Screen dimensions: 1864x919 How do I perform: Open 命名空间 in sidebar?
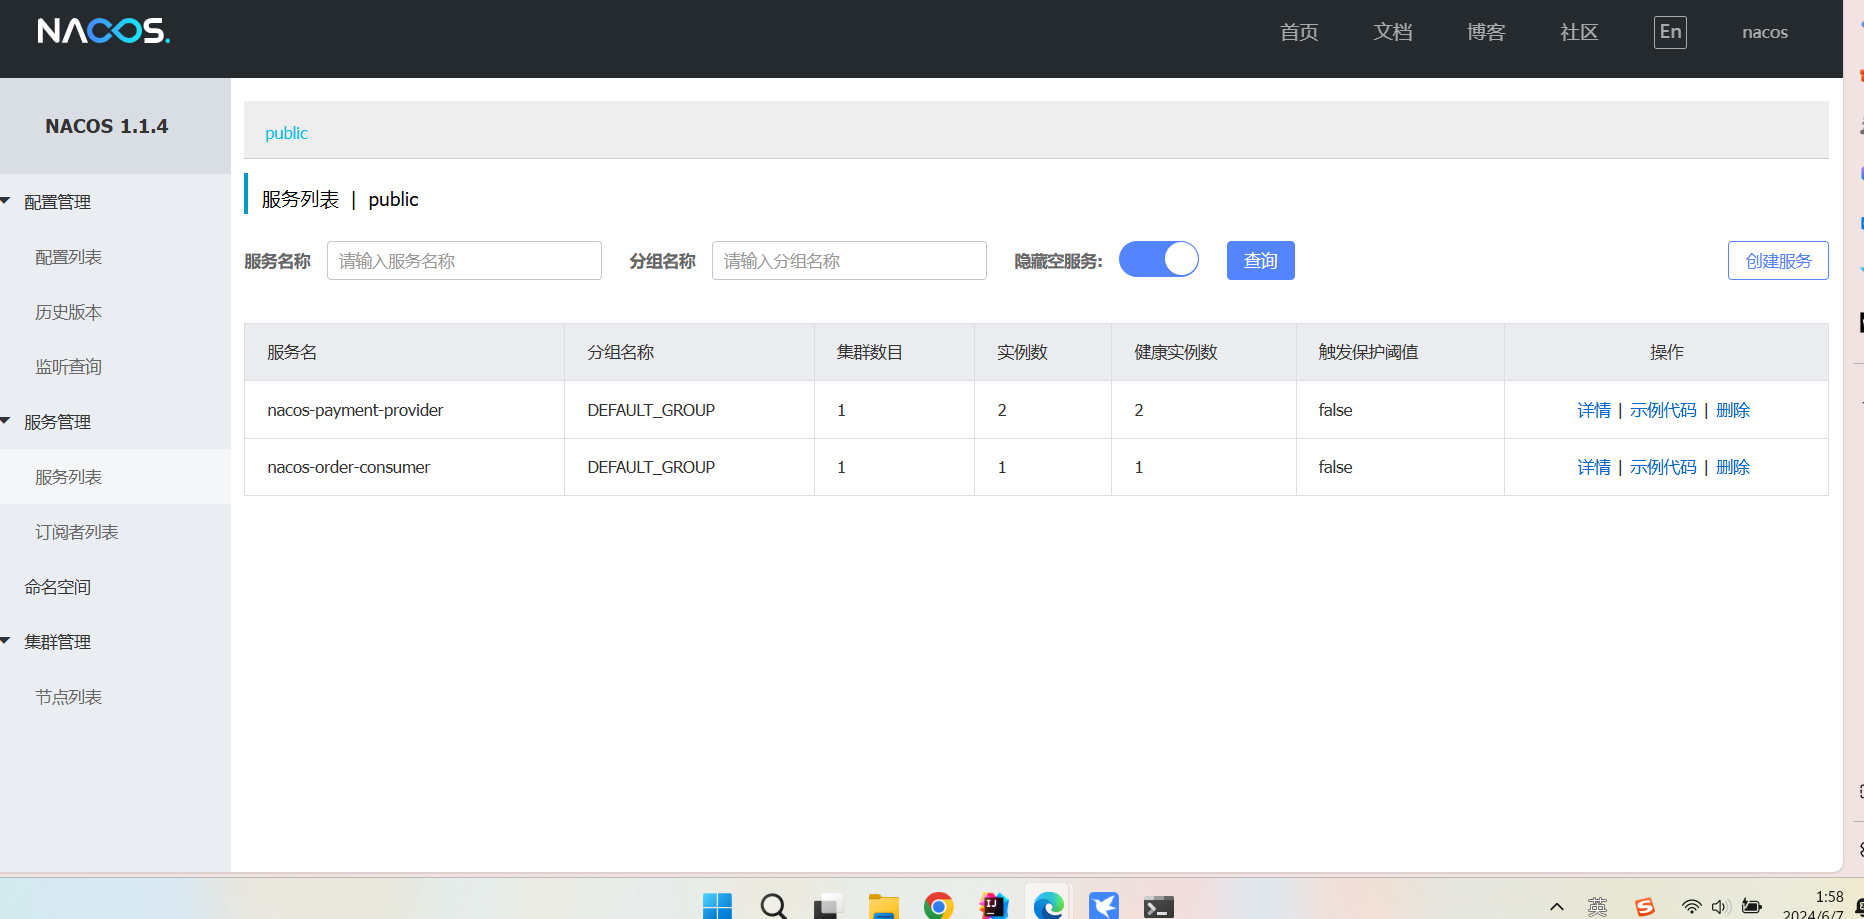58,587
